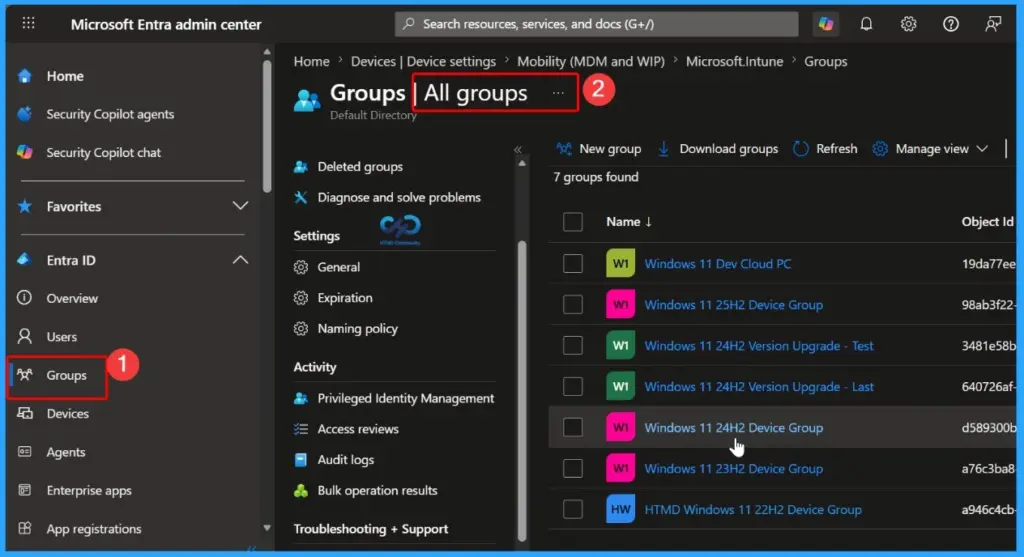Viewport: 1024px width, 557px height.
Task: Click the Enterprise apps icon
Action: pos(25,490)
